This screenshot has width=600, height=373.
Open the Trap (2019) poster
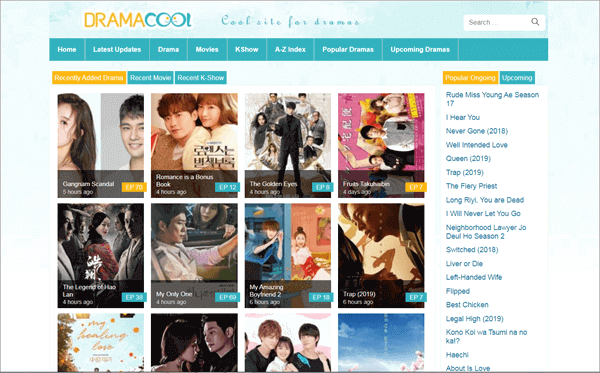click(x=381, y=256)
